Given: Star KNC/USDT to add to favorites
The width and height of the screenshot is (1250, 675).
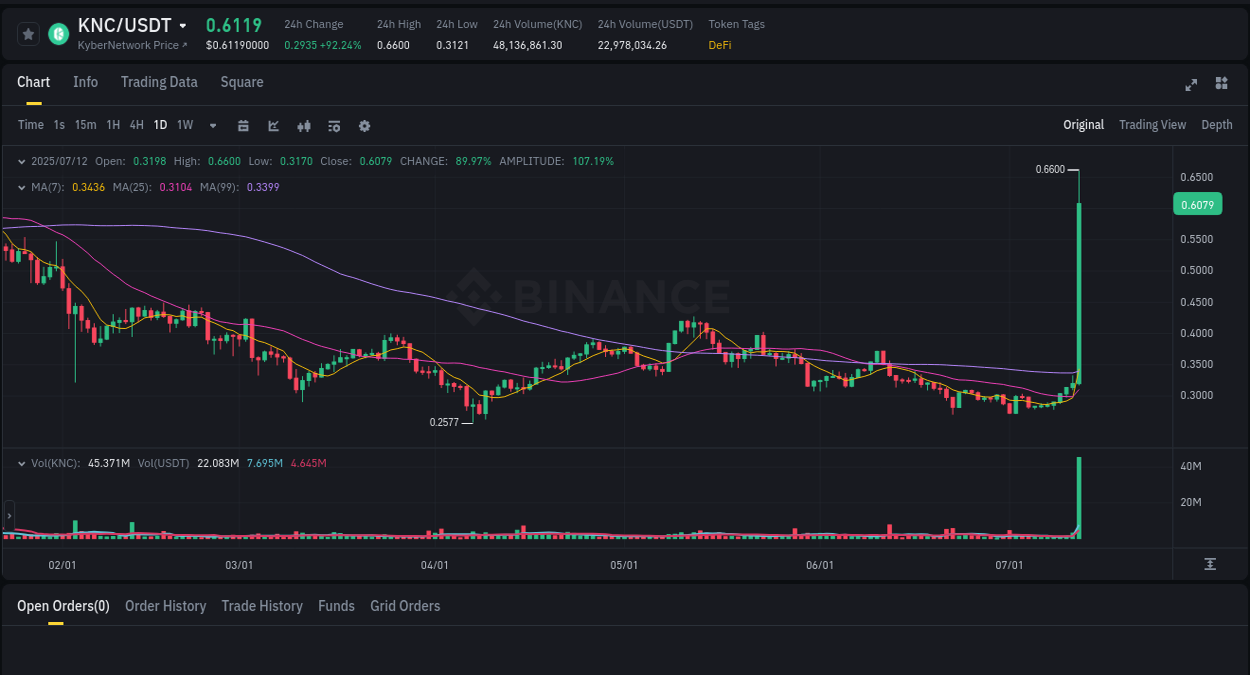Looking at the screenshot, I should tap(27, 33).
